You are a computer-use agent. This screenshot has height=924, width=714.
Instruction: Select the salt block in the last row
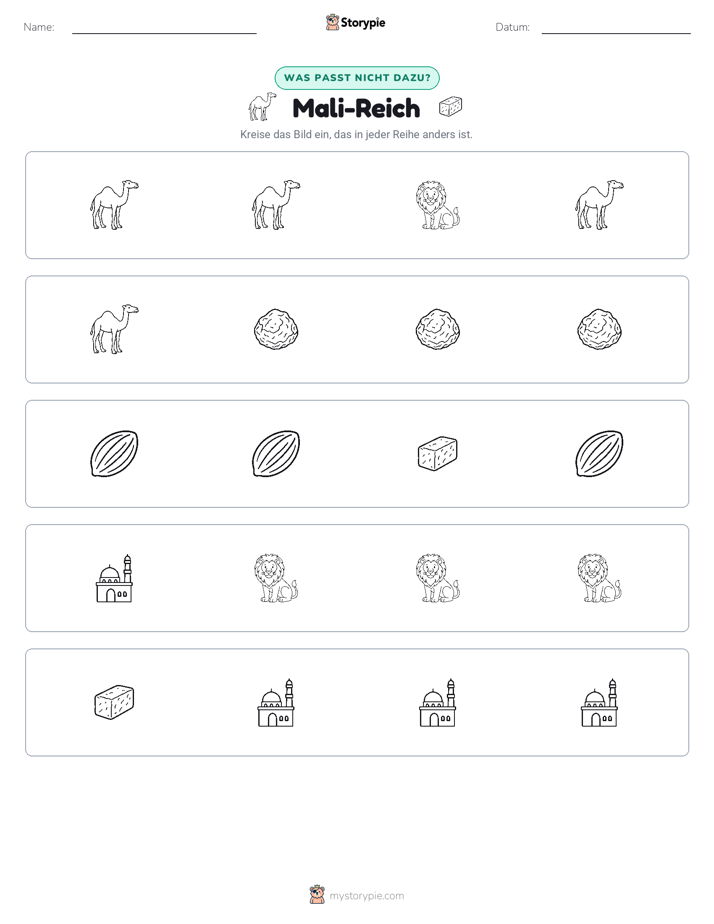click(114, 702)
